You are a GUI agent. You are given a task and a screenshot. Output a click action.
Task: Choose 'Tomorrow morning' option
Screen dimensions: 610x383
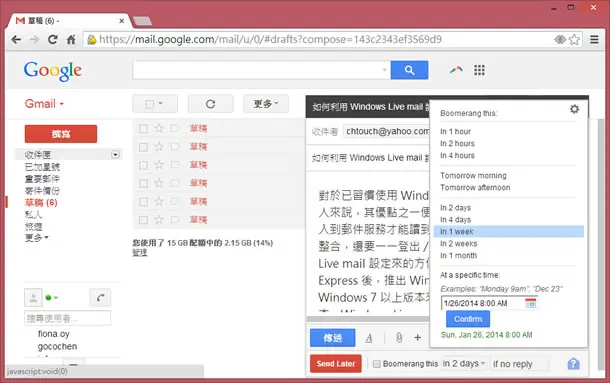point(473,176)
